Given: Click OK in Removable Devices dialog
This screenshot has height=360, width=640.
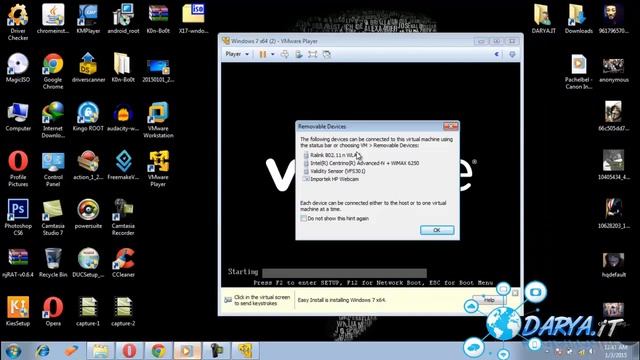Looking at the screenshot, I should coord(437,230).
